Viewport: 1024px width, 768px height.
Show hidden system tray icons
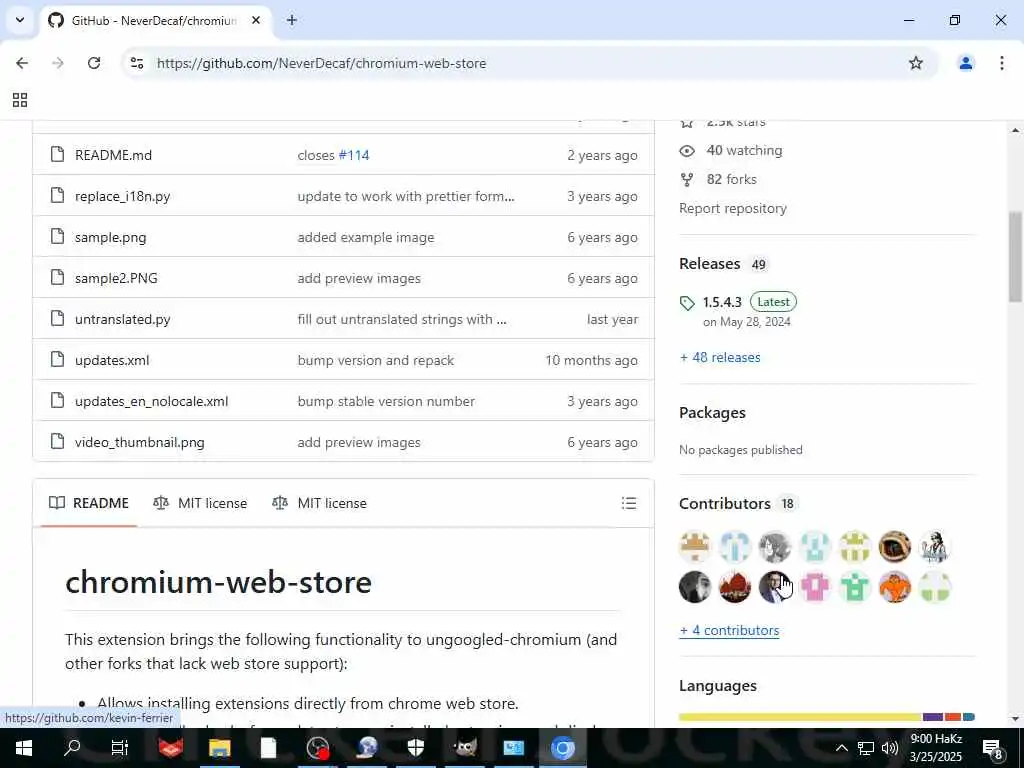tap(842, 748)
